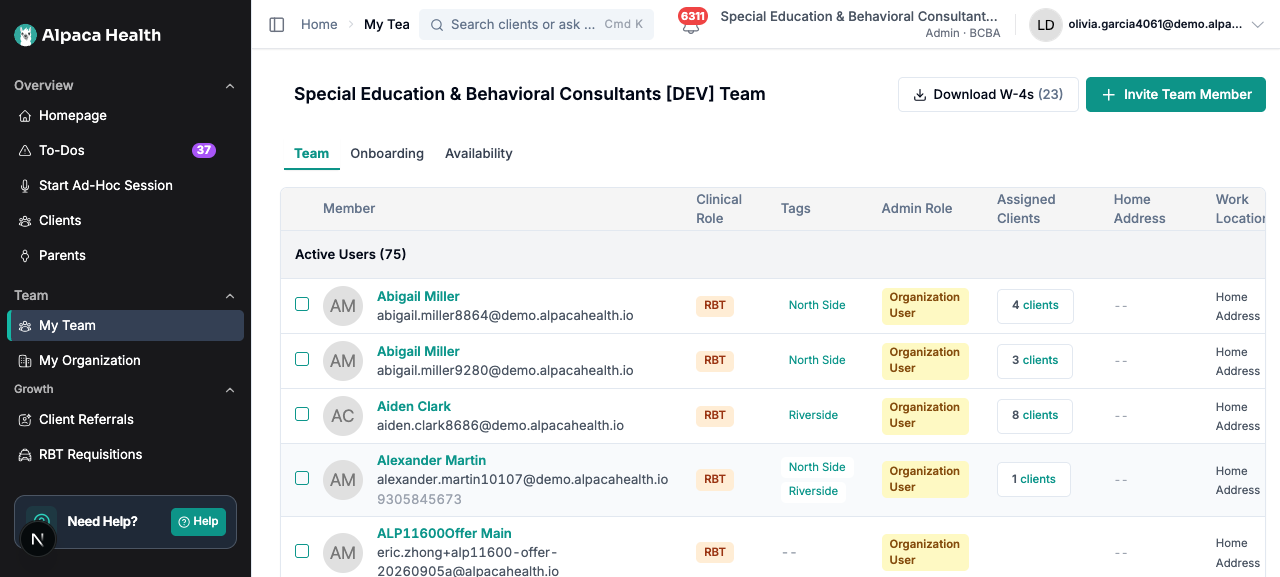Click the To-Dos triangle icon
This screenshot has height=577, width=1280.
pos(26,151)
